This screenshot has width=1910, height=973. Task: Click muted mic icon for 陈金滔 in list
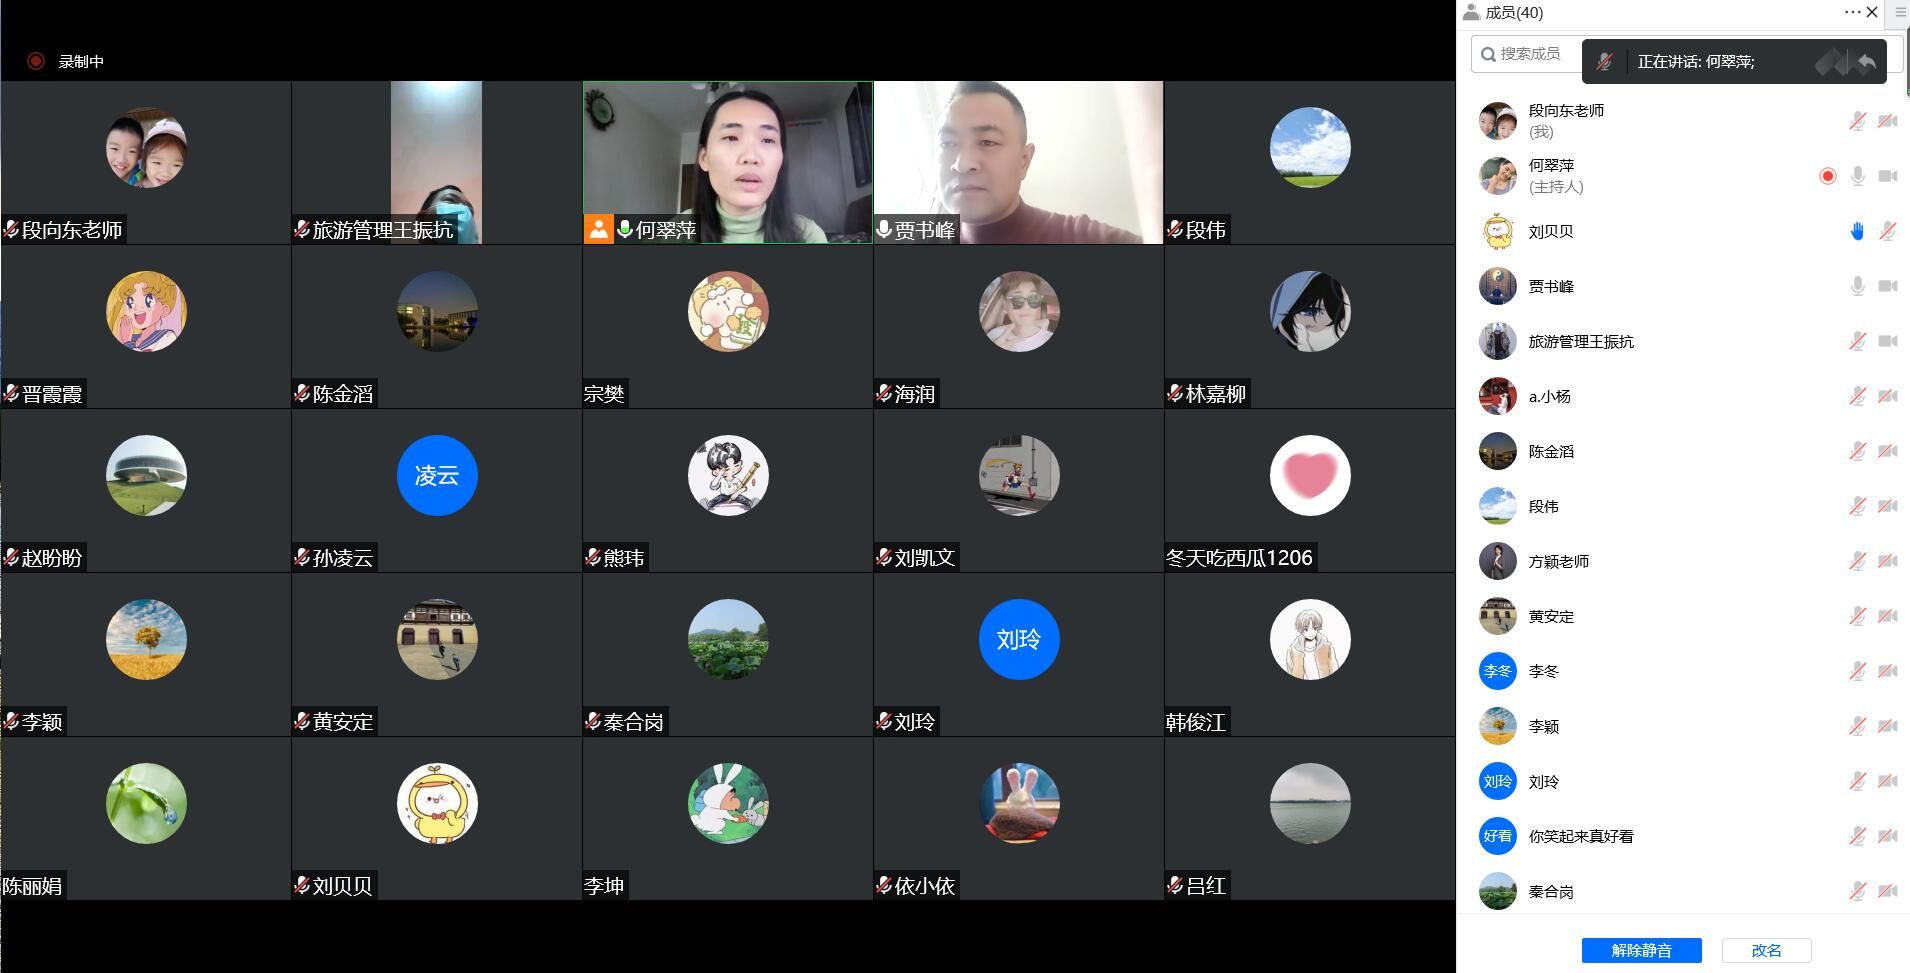click(1857, 451)
